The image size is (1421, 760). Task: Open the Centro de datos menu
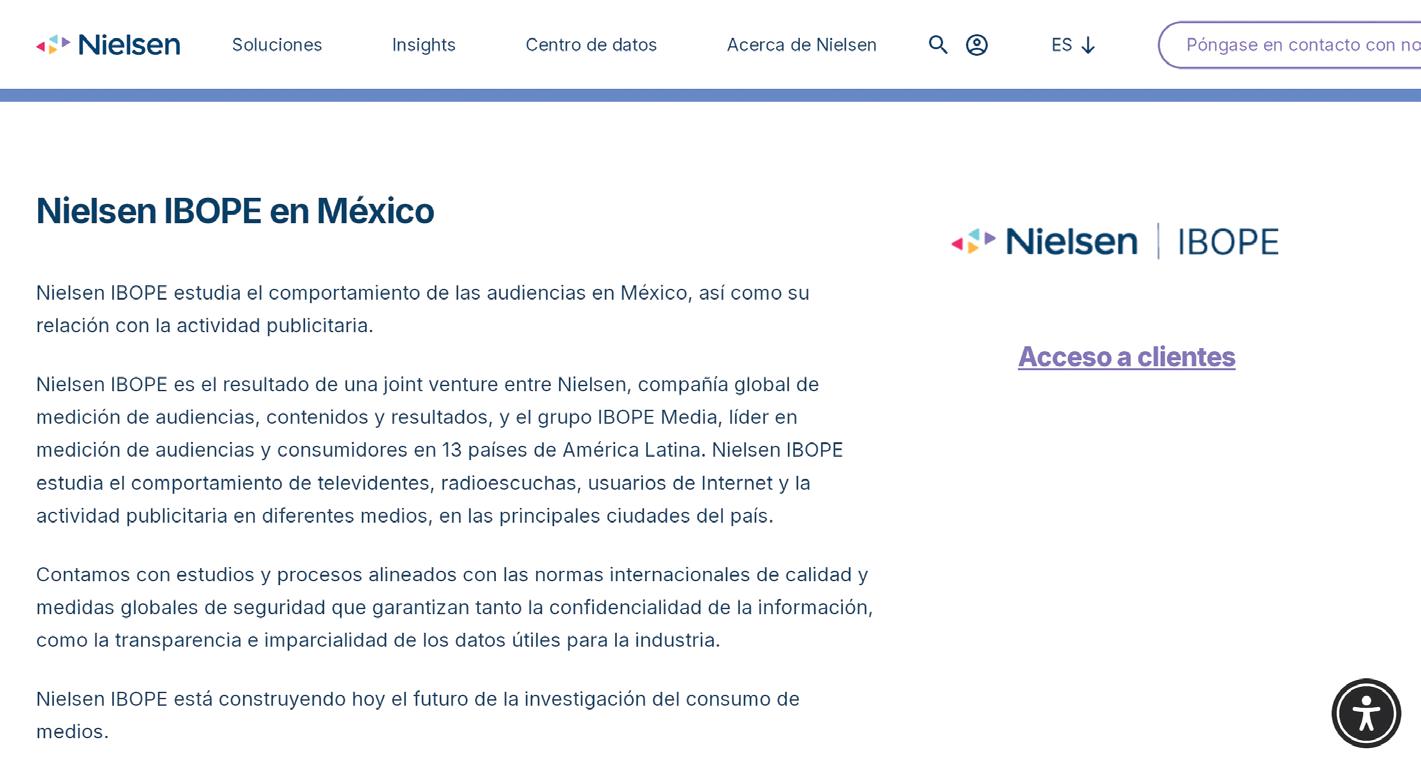(x=591, y=45)
